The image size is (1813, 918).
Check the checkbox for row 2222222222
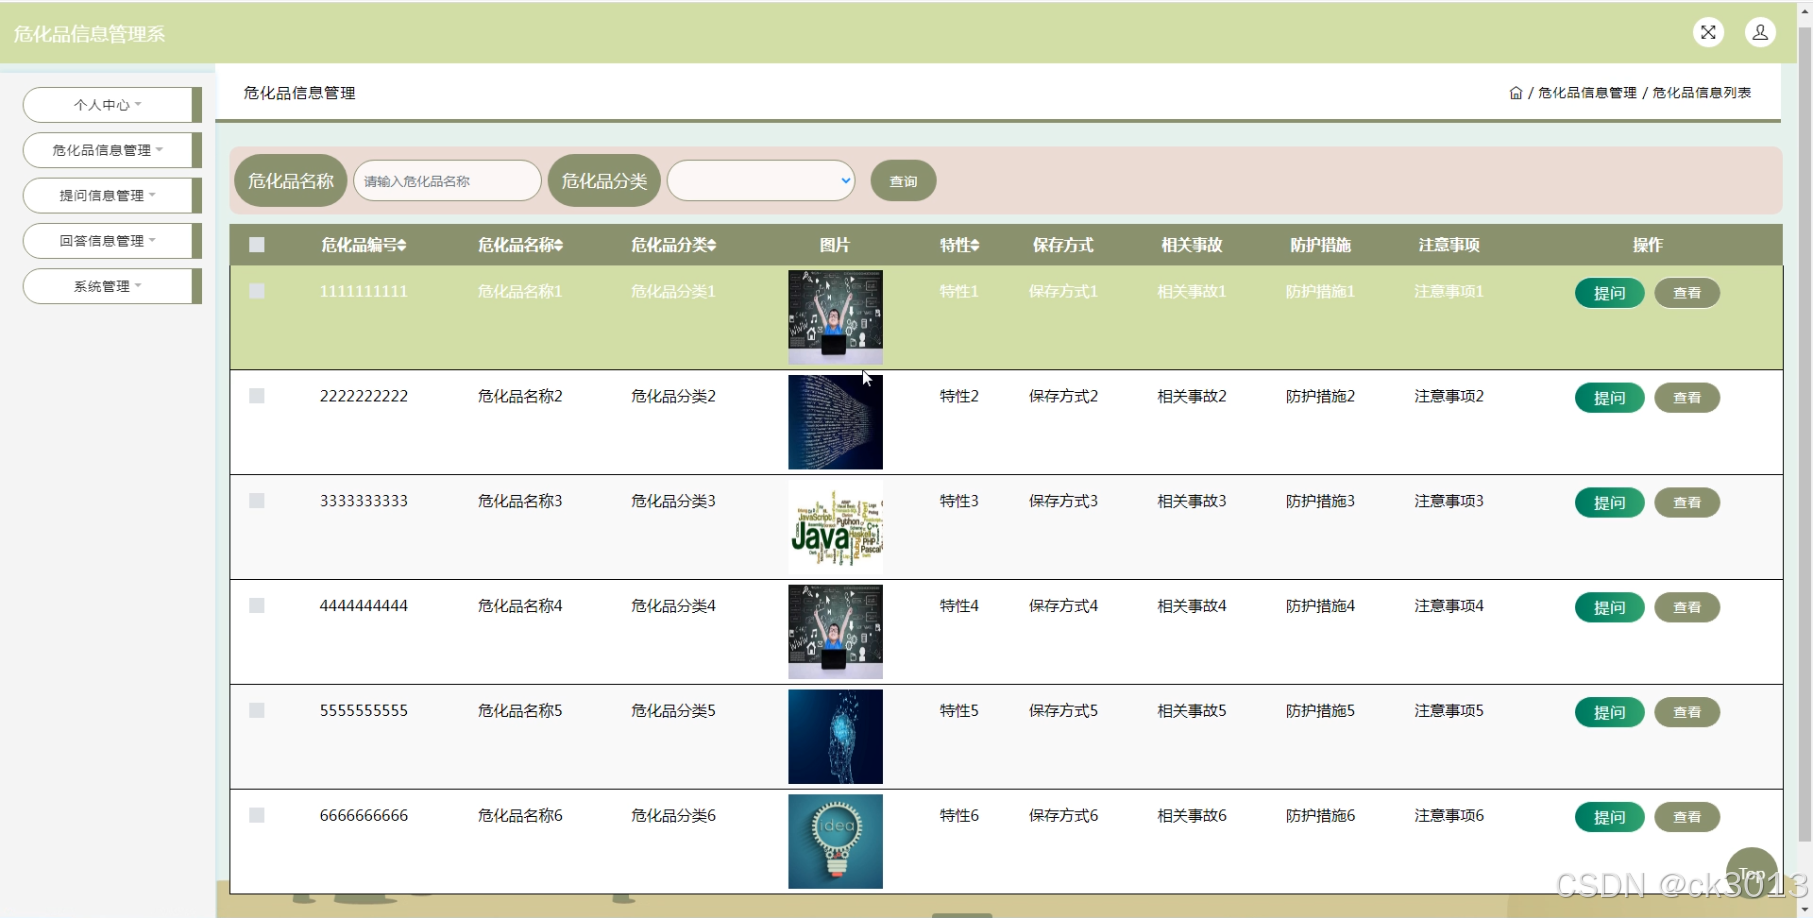257,395
